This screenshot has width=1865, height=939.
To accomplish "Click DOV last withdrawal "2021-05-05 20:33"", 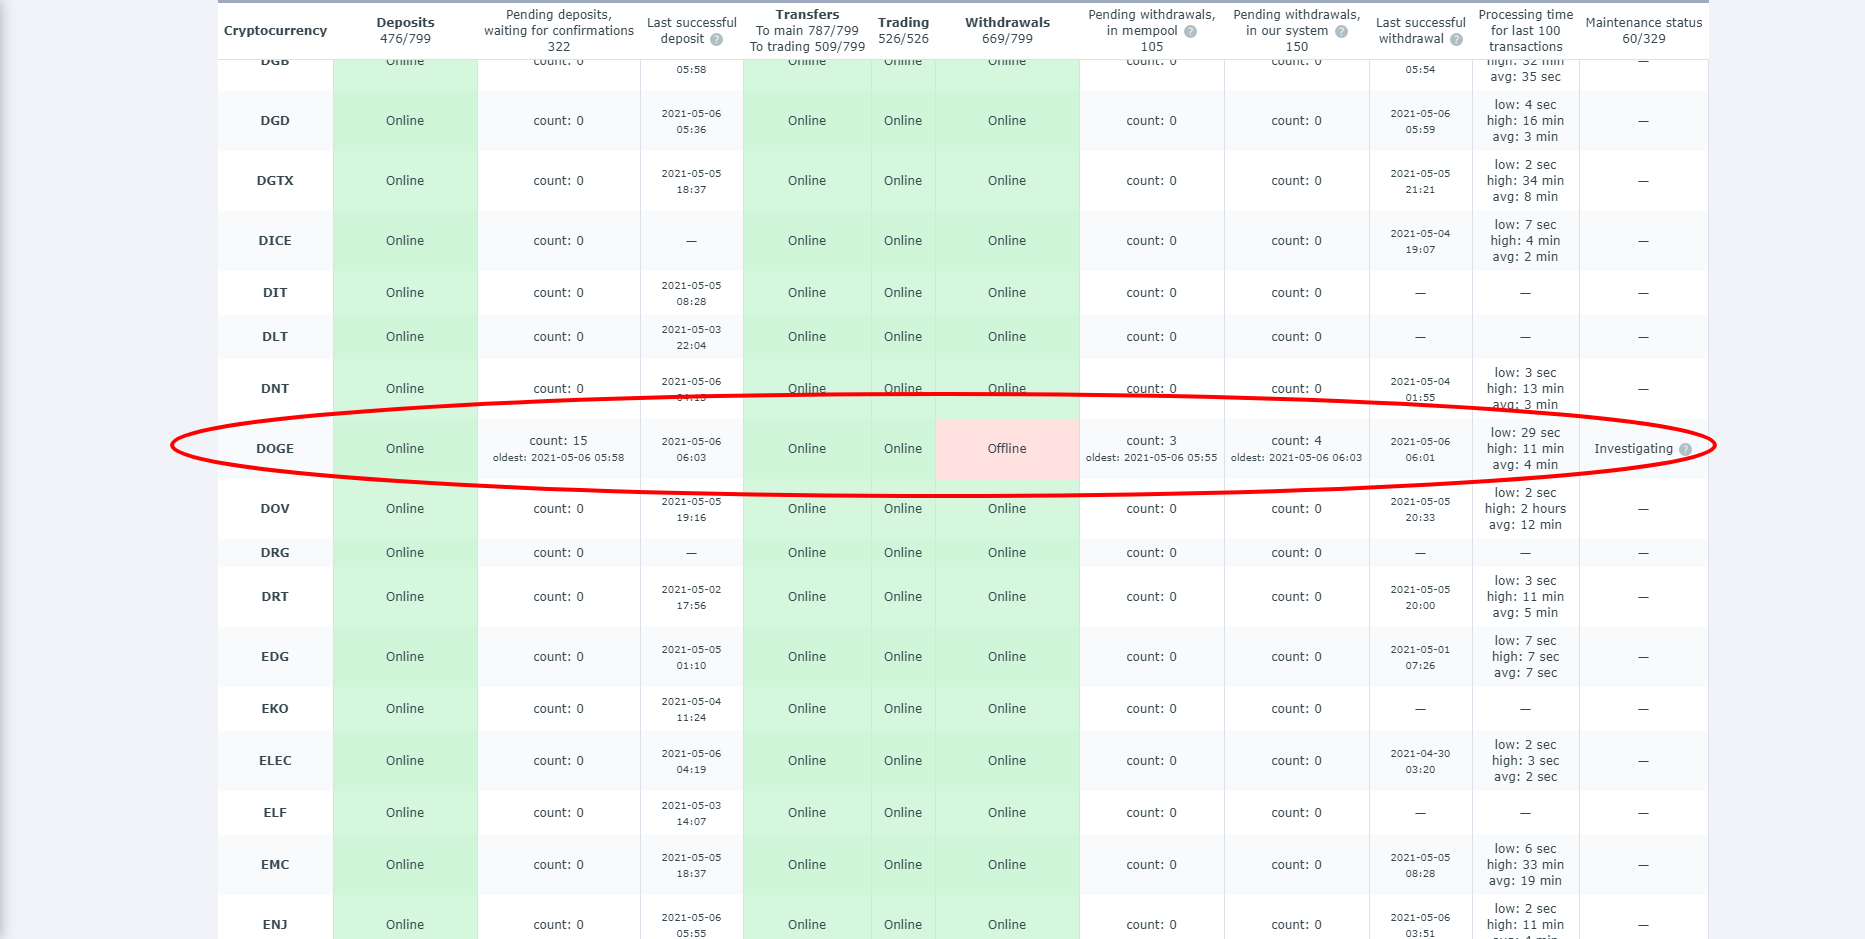I will pos(1420,509).
